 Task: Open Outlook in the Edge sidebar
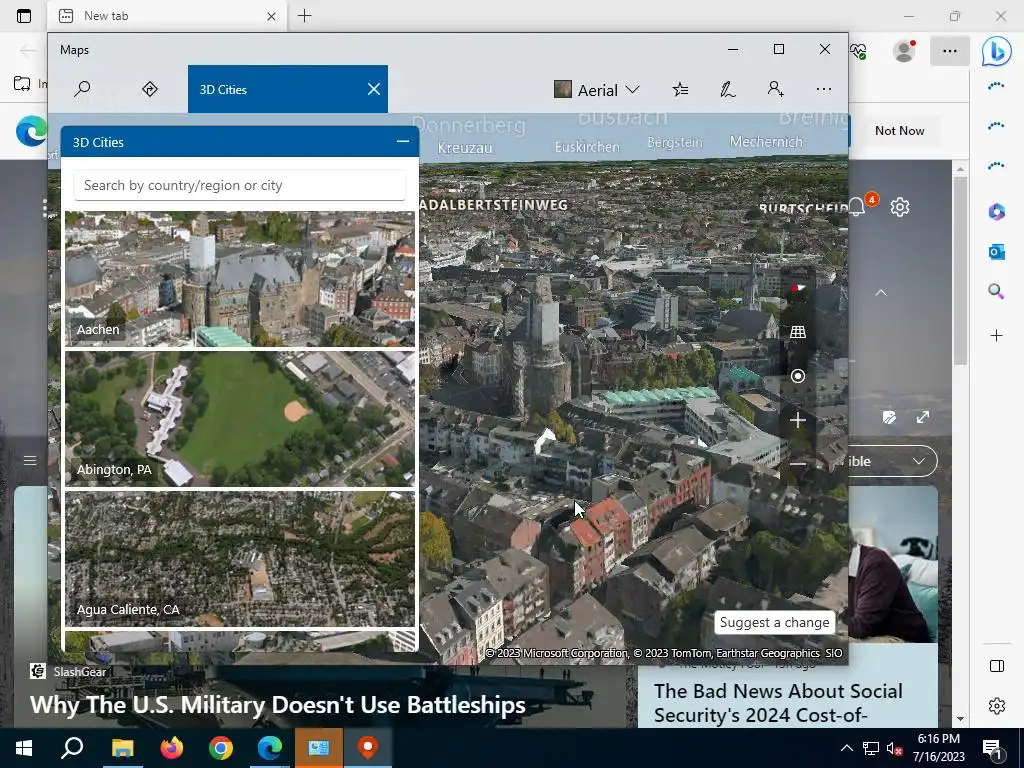[x=997, y=251]
